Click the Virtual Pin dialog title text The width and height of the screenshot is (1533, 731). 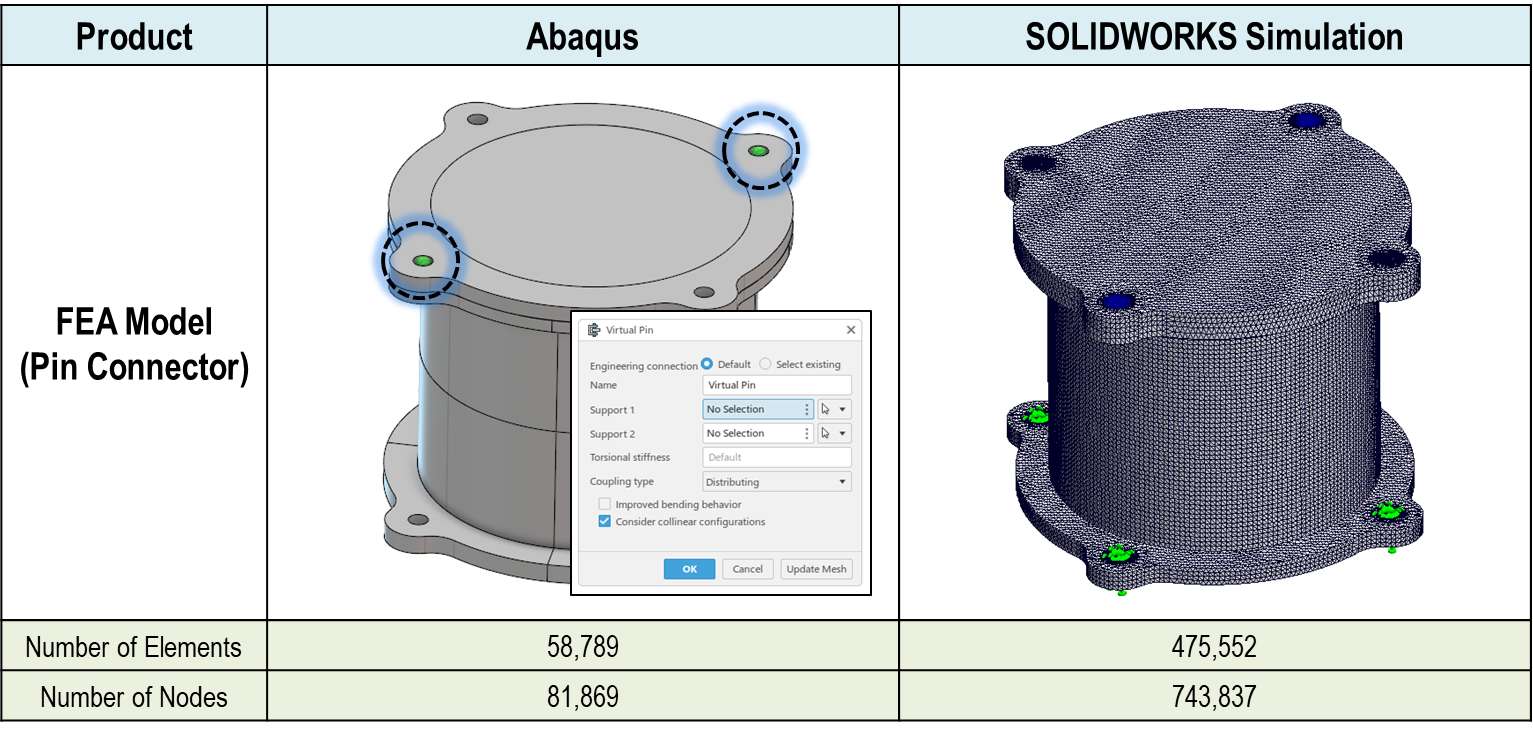coord(630,330)
